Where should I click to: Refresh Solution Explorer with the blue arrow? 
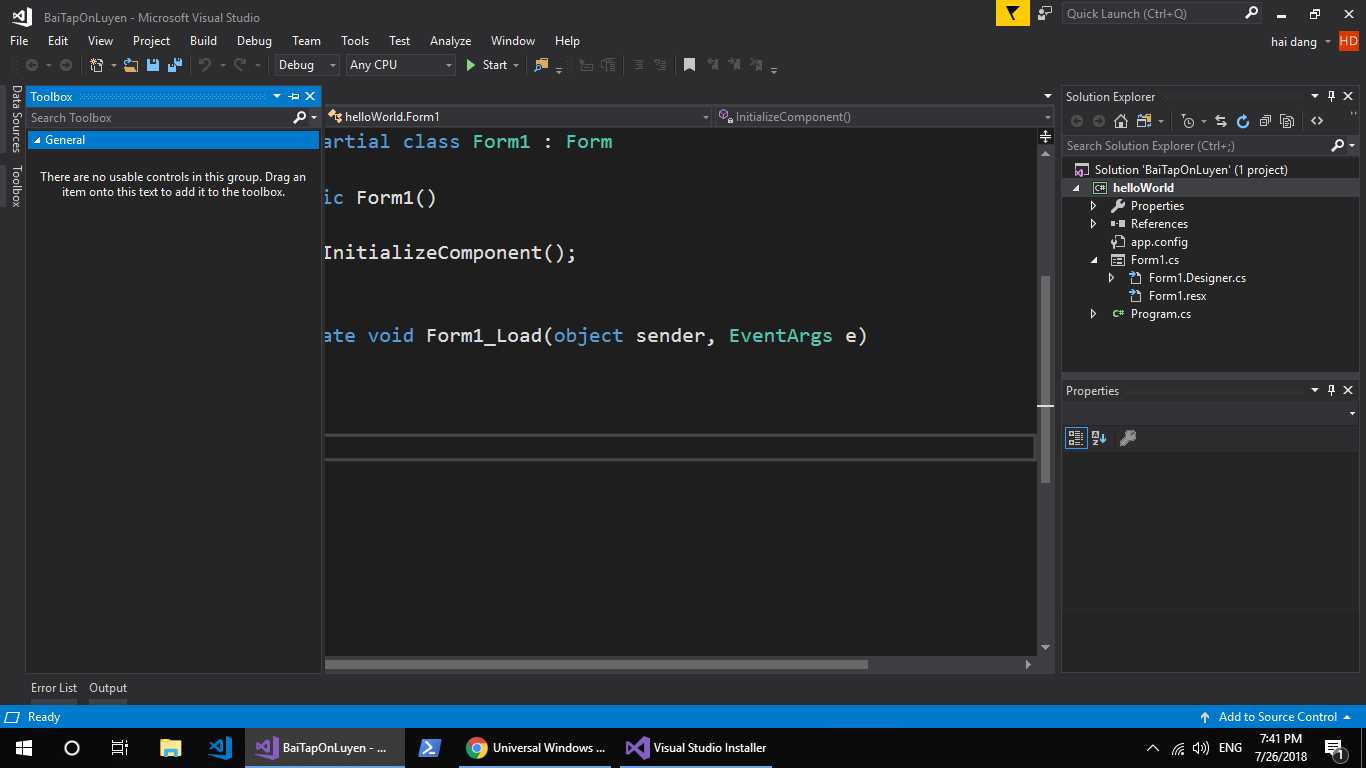[1243, 121]
